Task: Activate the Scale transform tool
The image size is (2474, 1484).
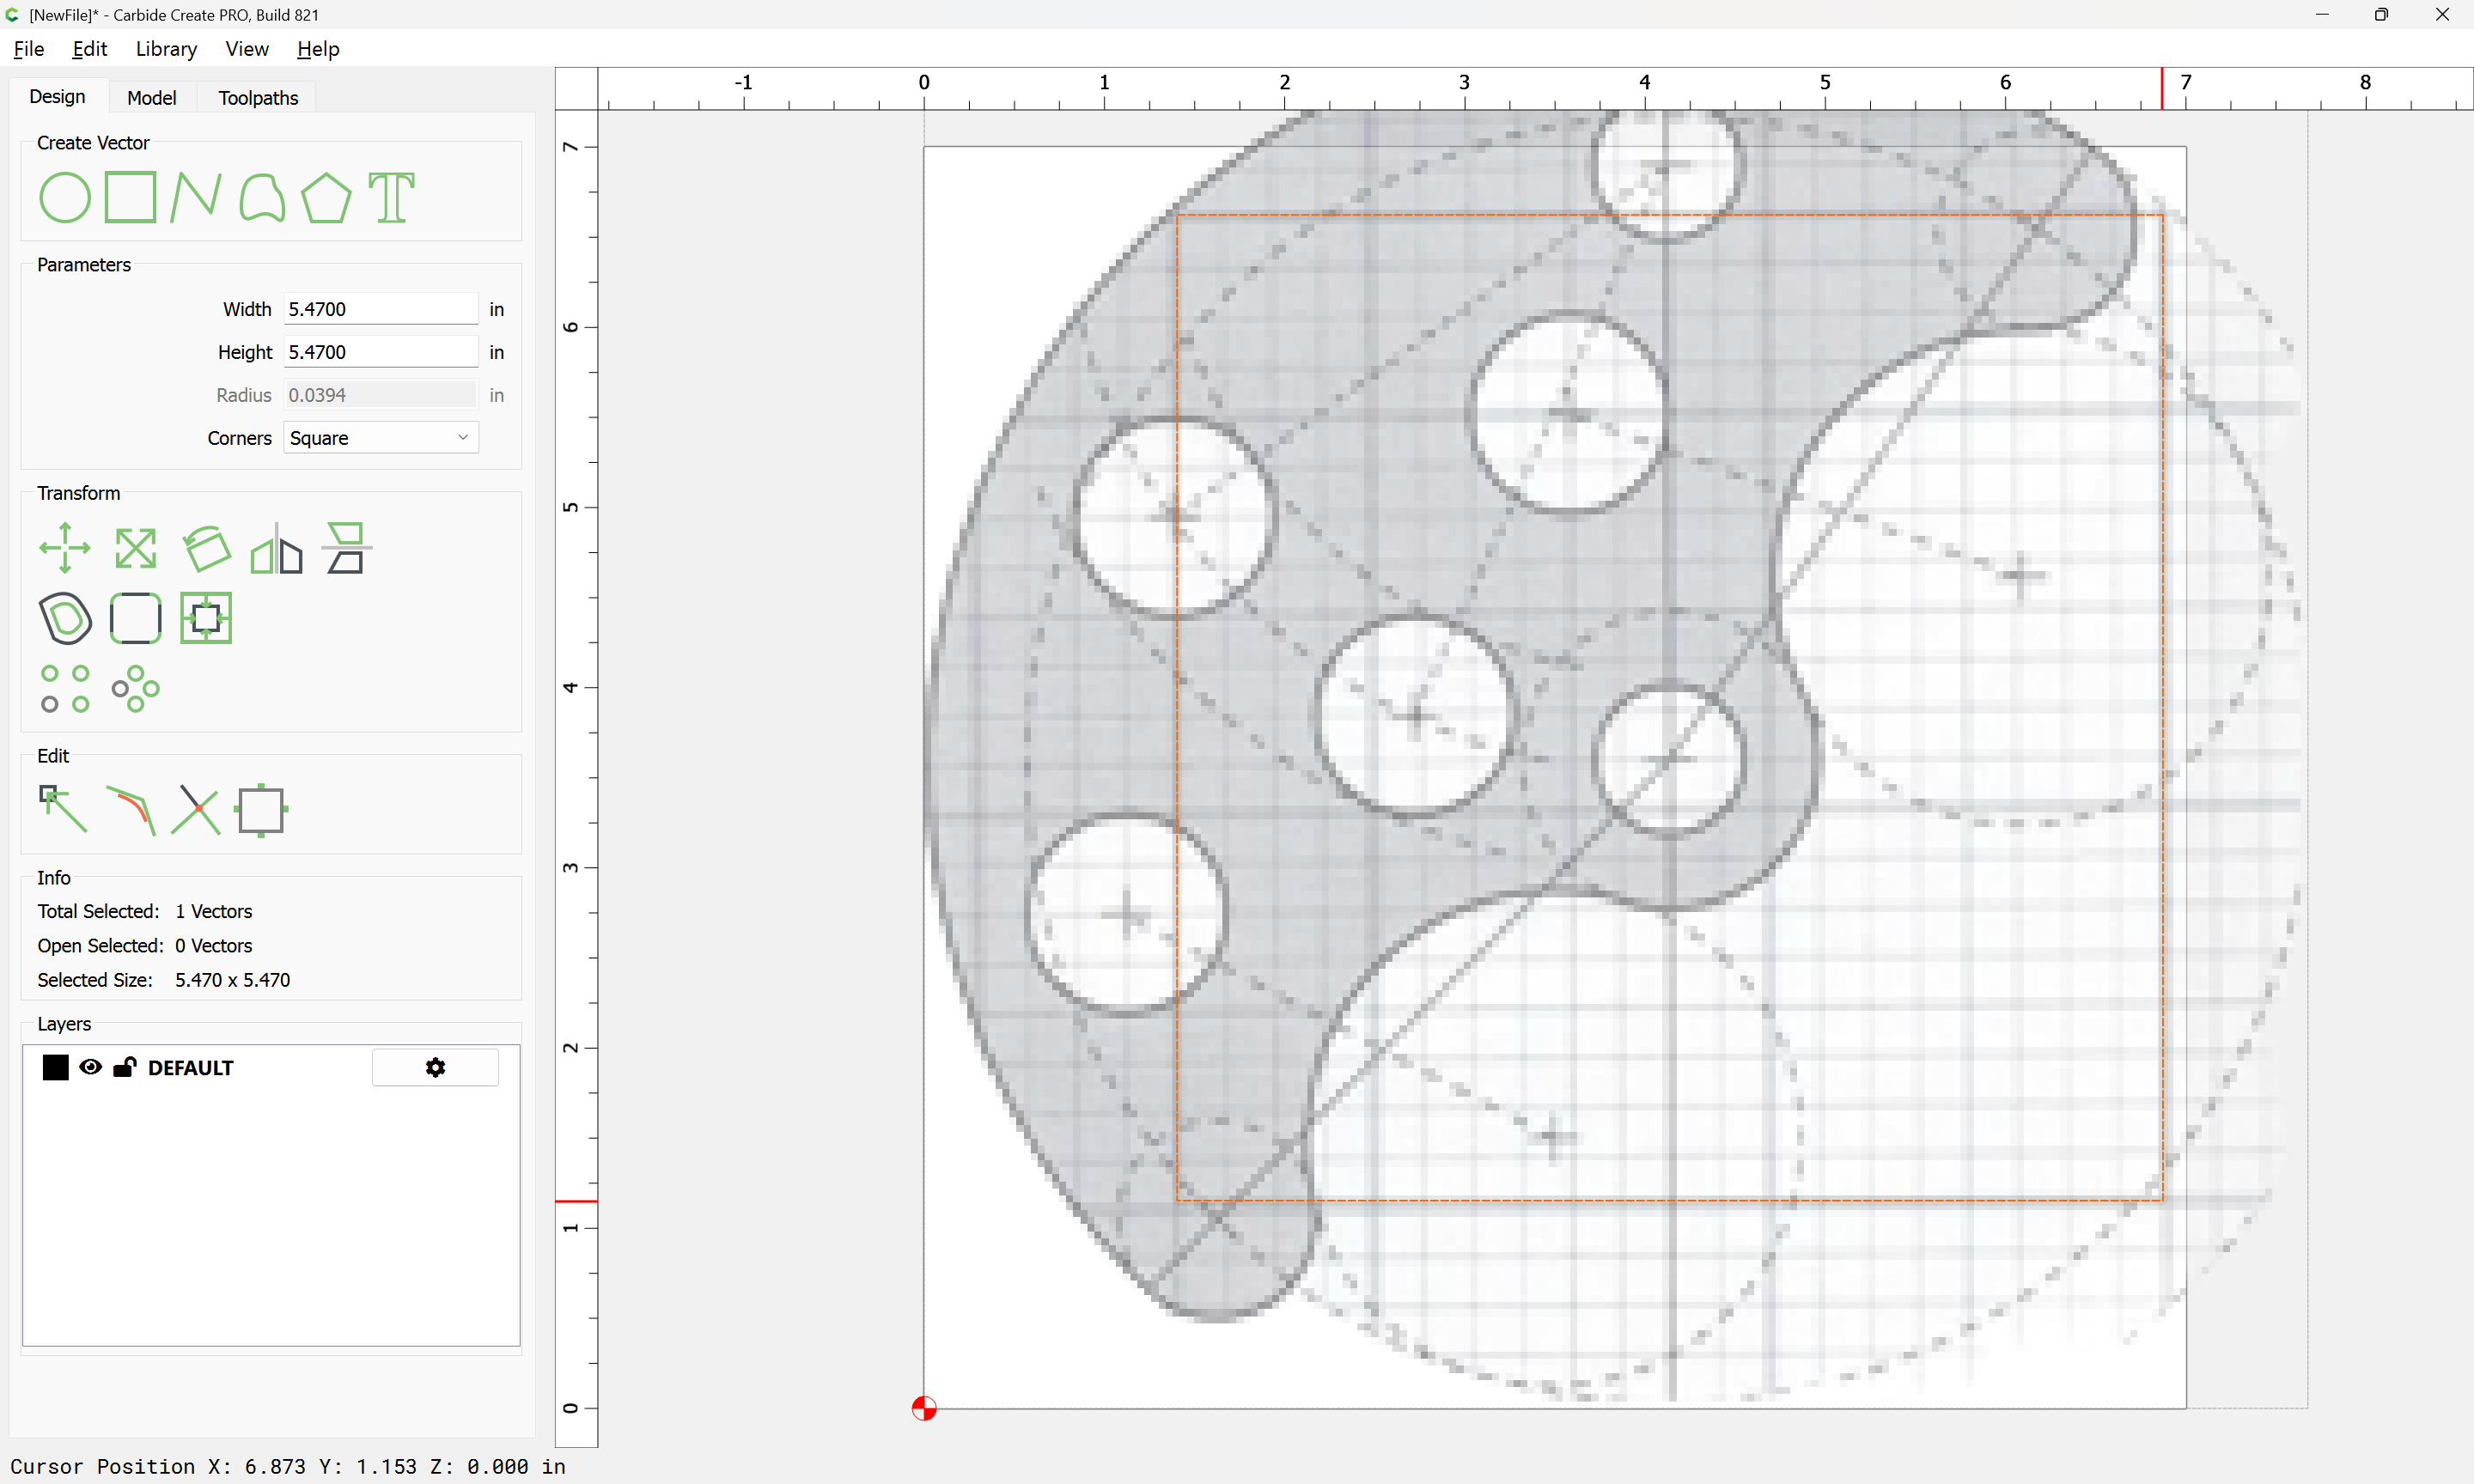Action: coord(136,548)
